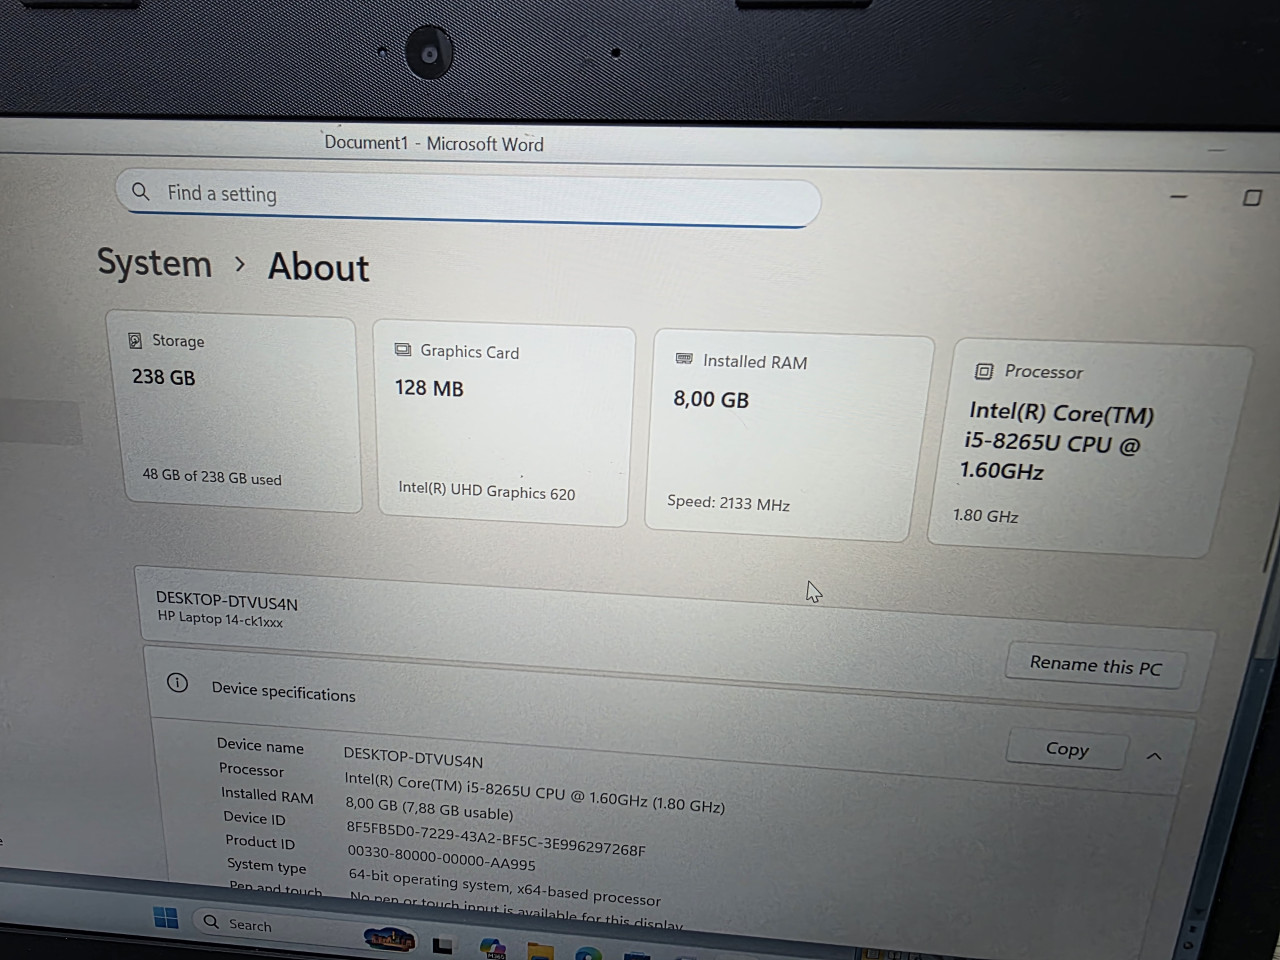Open Task View from the taskbar
The image size is (1280, 960).
442,944
